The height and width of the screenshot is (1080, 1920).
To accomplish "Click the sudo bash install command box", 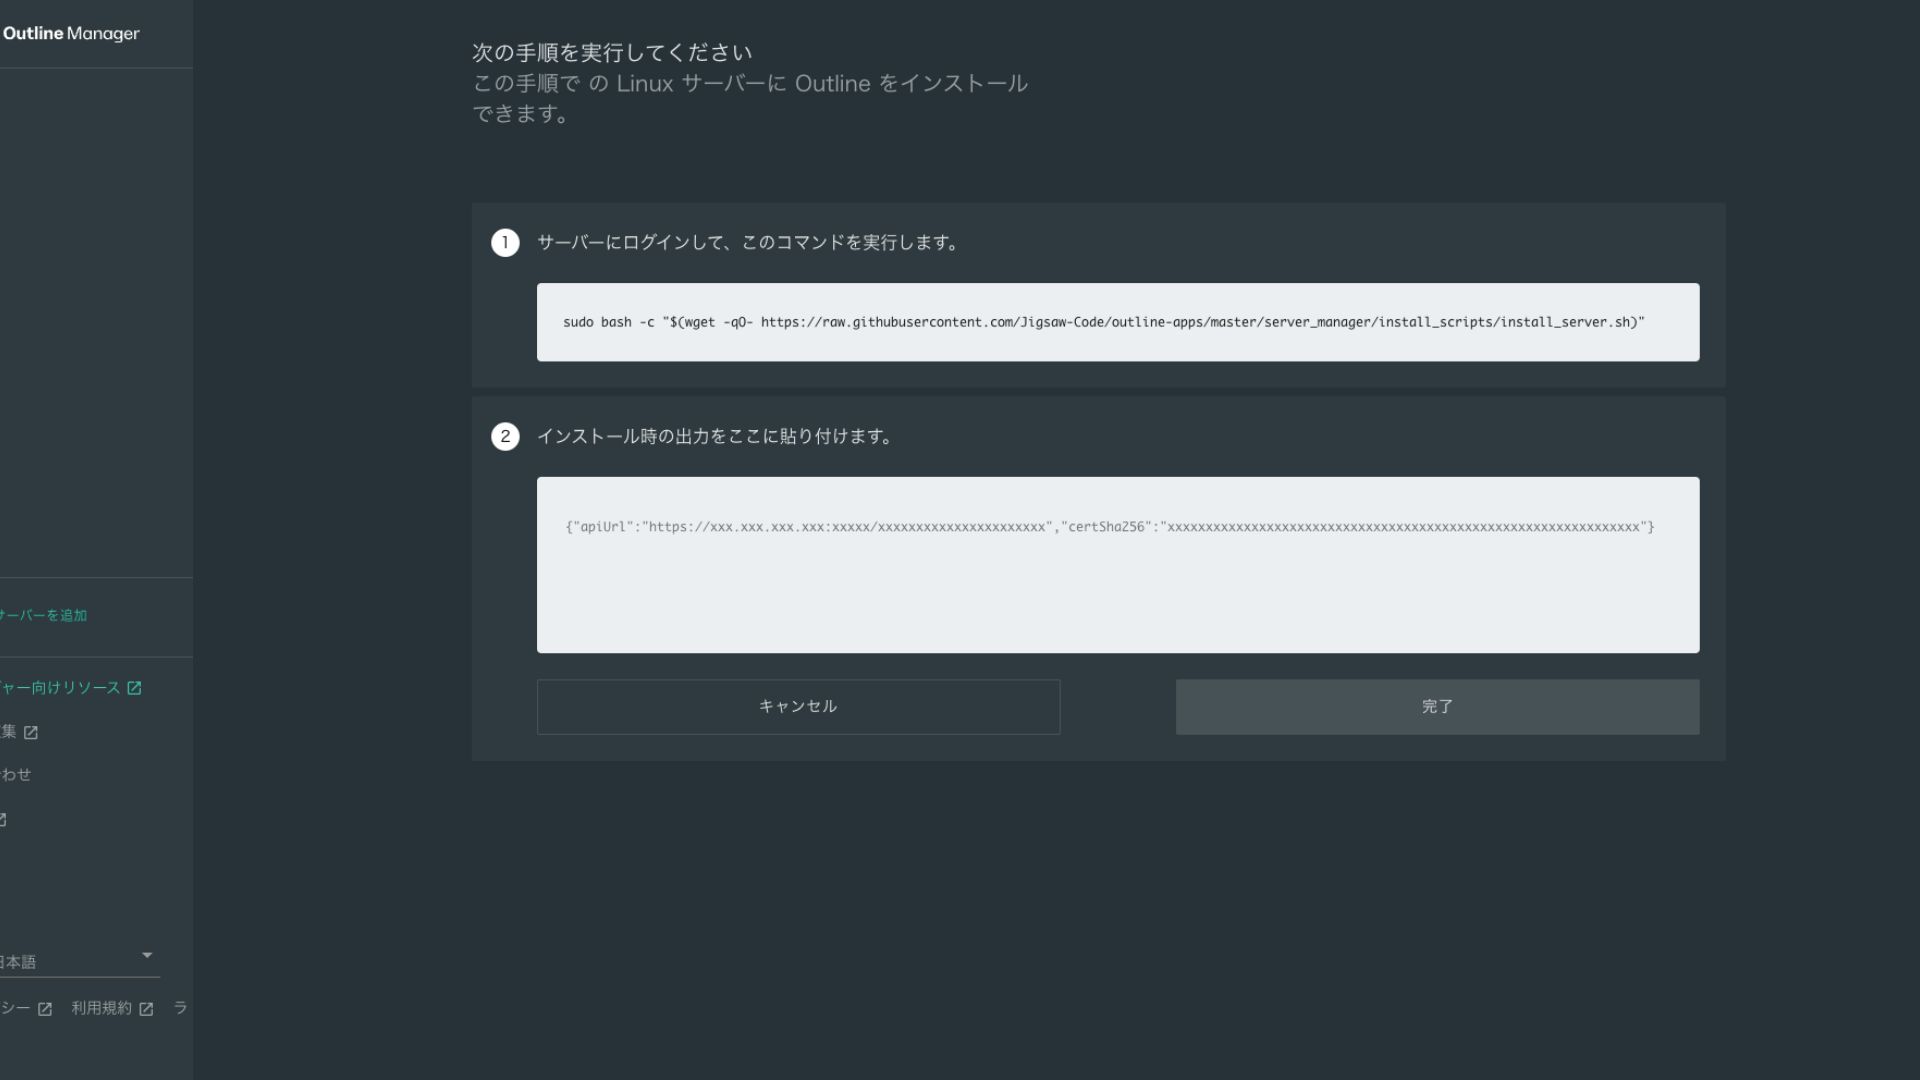I will pos(1118,322).
